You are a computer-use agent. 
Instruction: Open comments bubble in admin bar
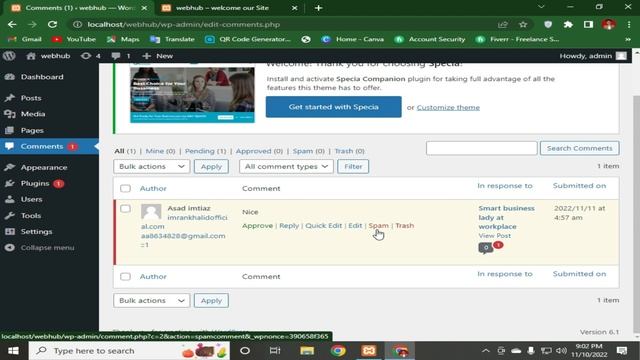click(x=121, y=56)
